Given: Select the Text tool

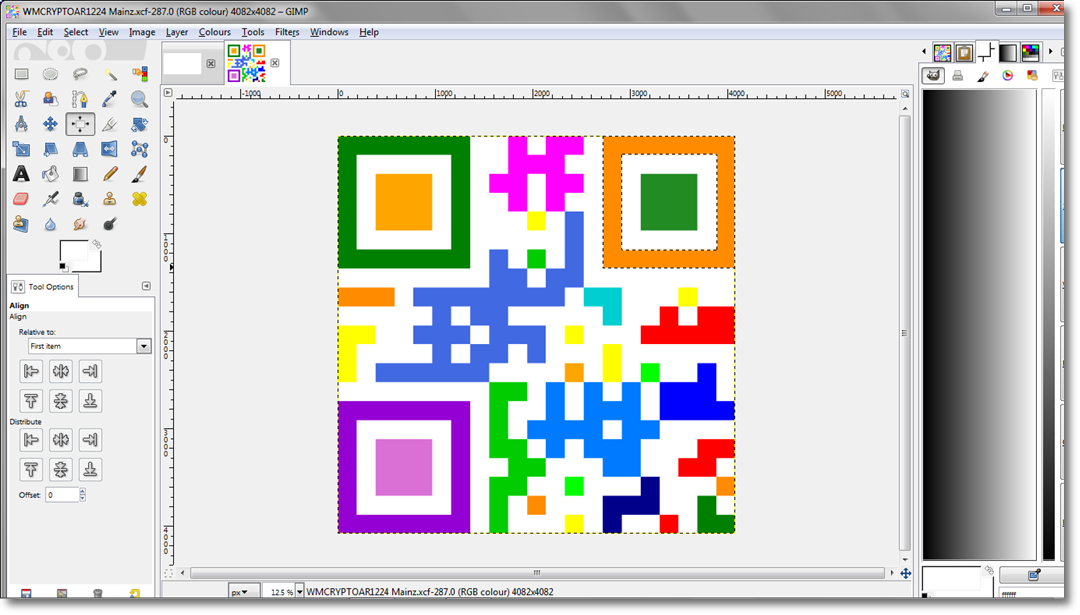Looking at the screenshot, I should (21, 174).
